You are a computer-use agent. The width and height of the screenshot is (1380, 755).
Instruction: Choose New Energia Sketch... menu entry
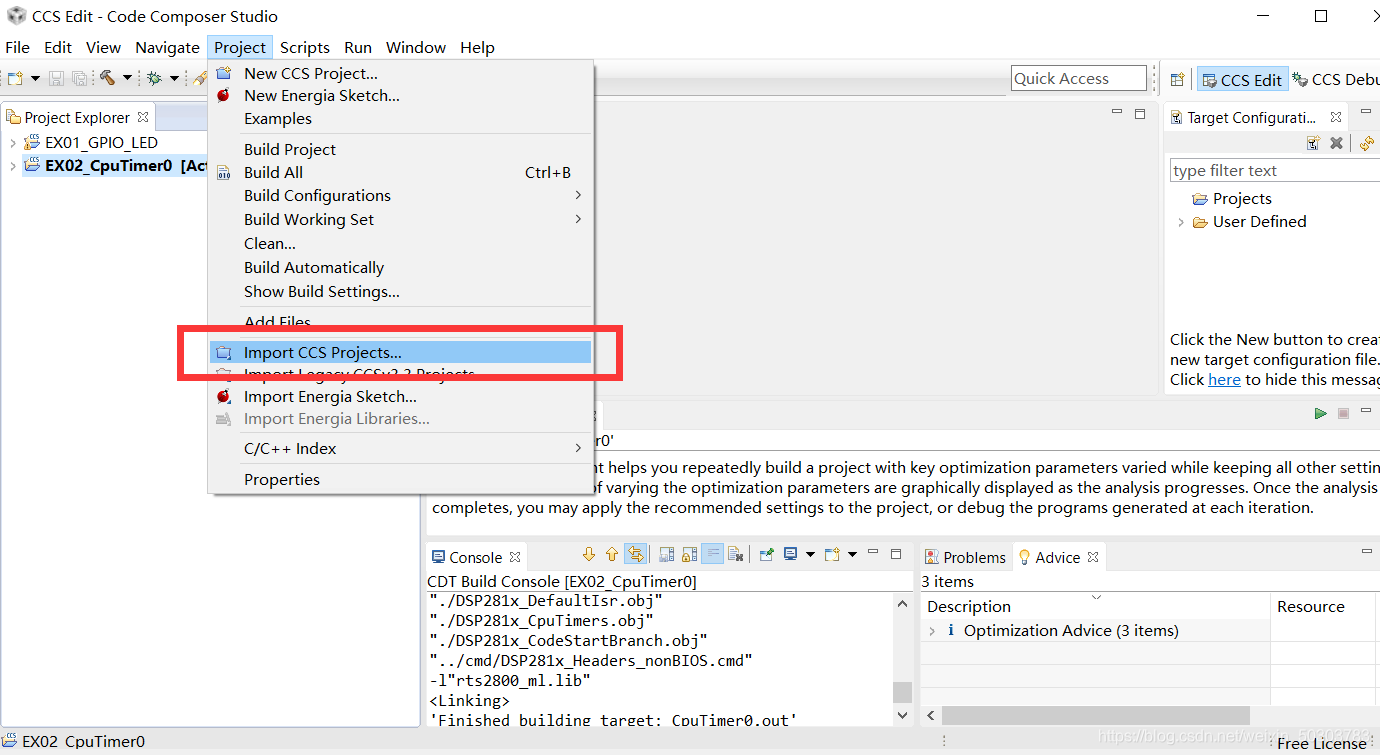pyautogui.click(x=400, y=96)
